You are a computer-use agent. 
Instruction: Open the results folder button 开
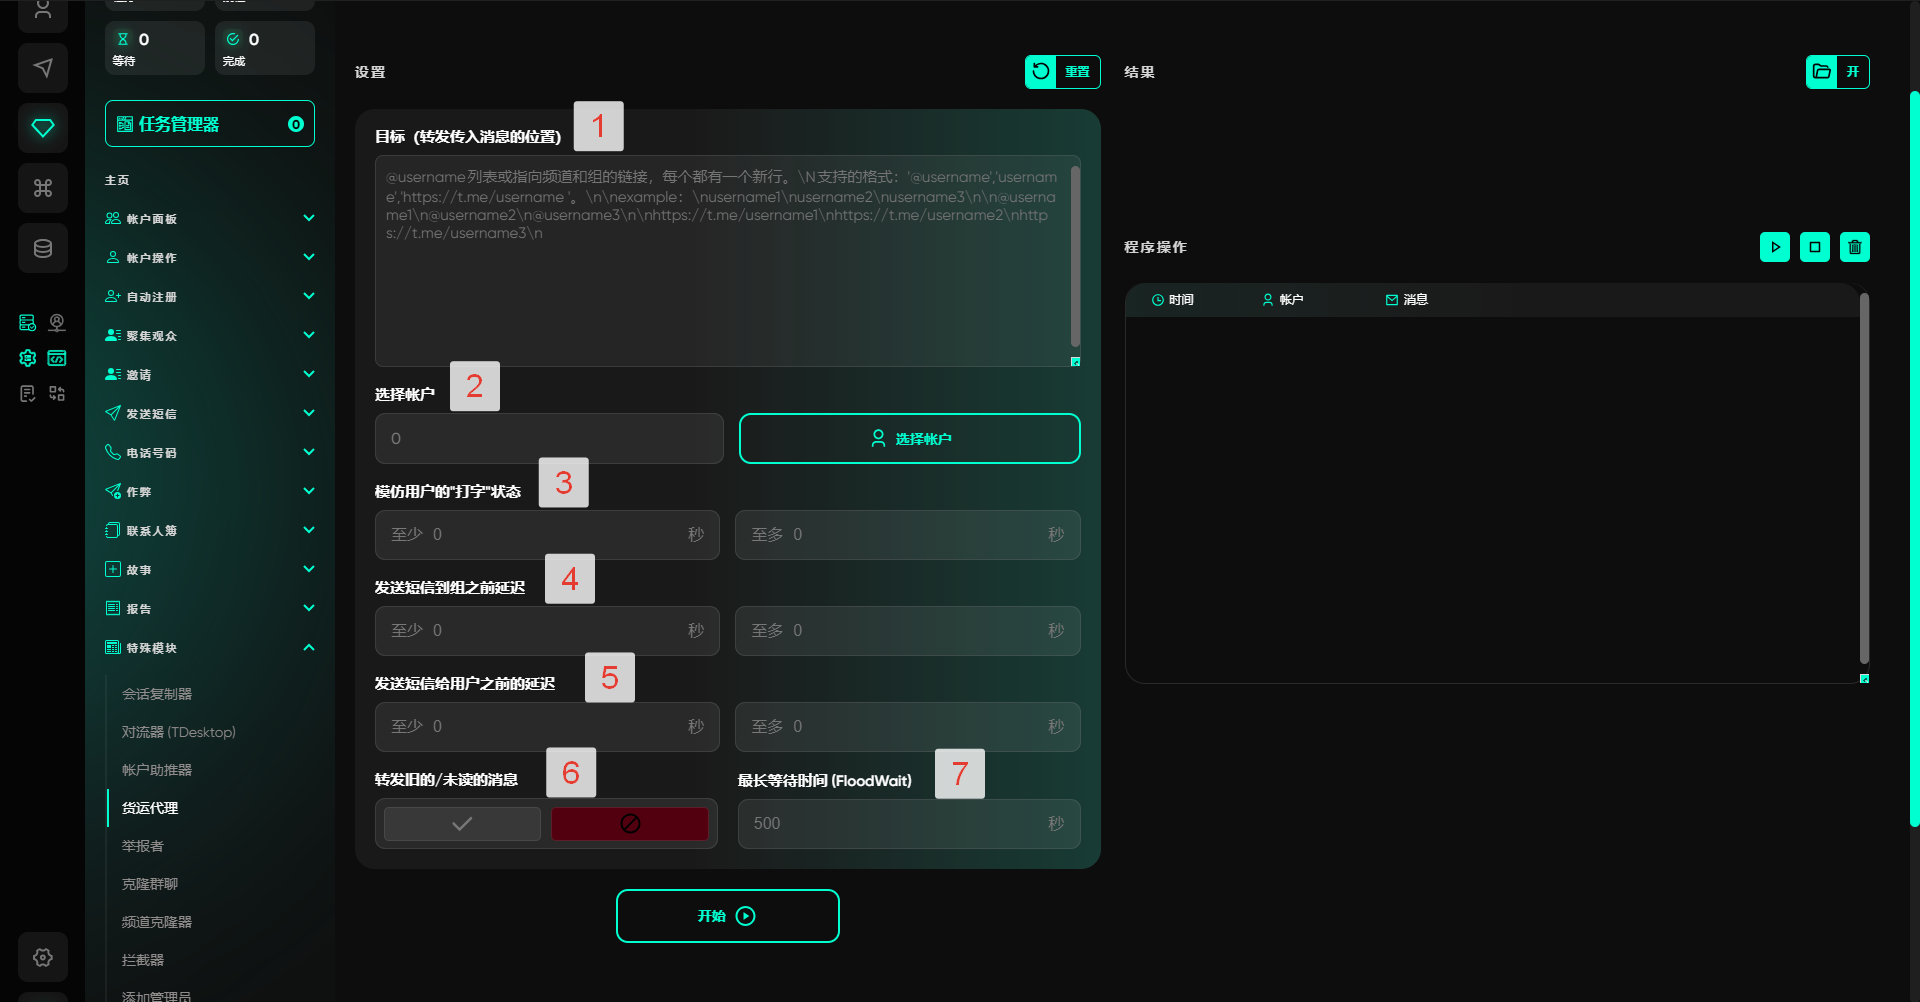[1837, 72]
